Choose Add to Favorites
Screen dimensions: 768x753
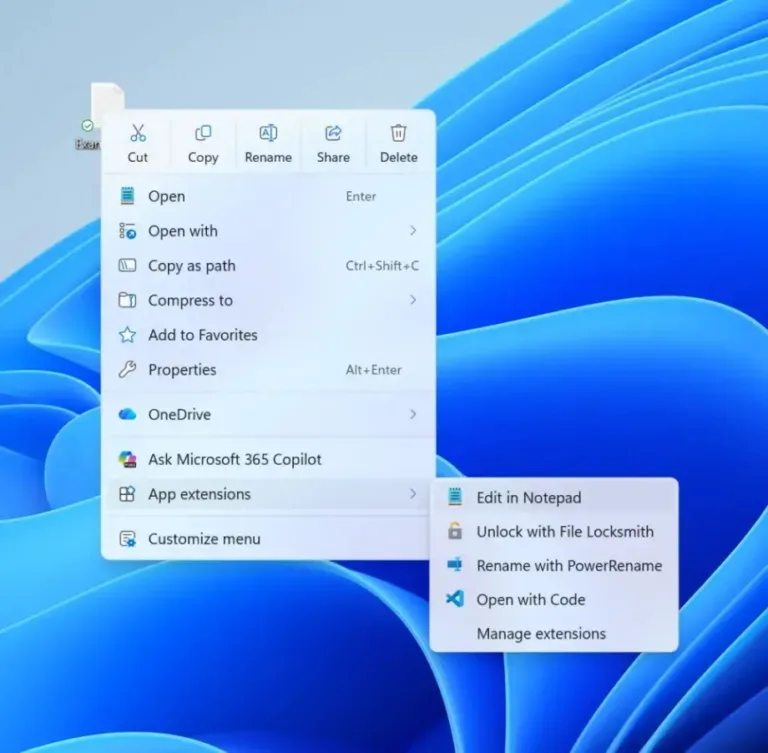pyautogui.click(x=268, y=335)
